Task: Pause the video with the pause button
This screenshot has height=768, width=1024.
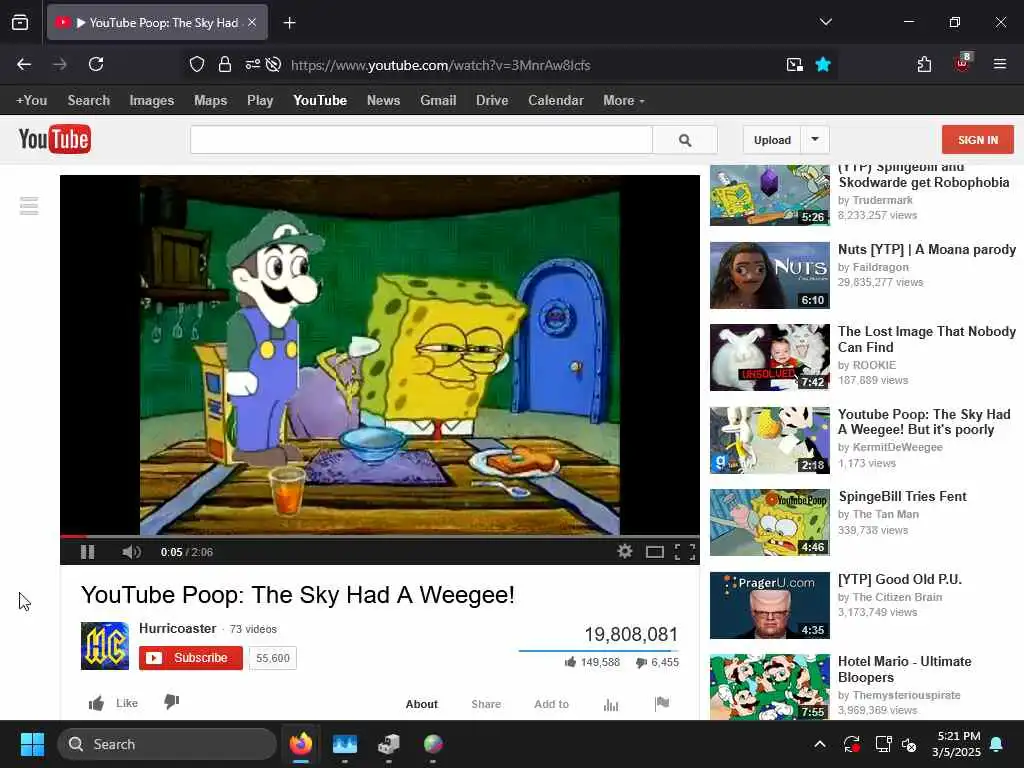Action: (x=88, y=552)
